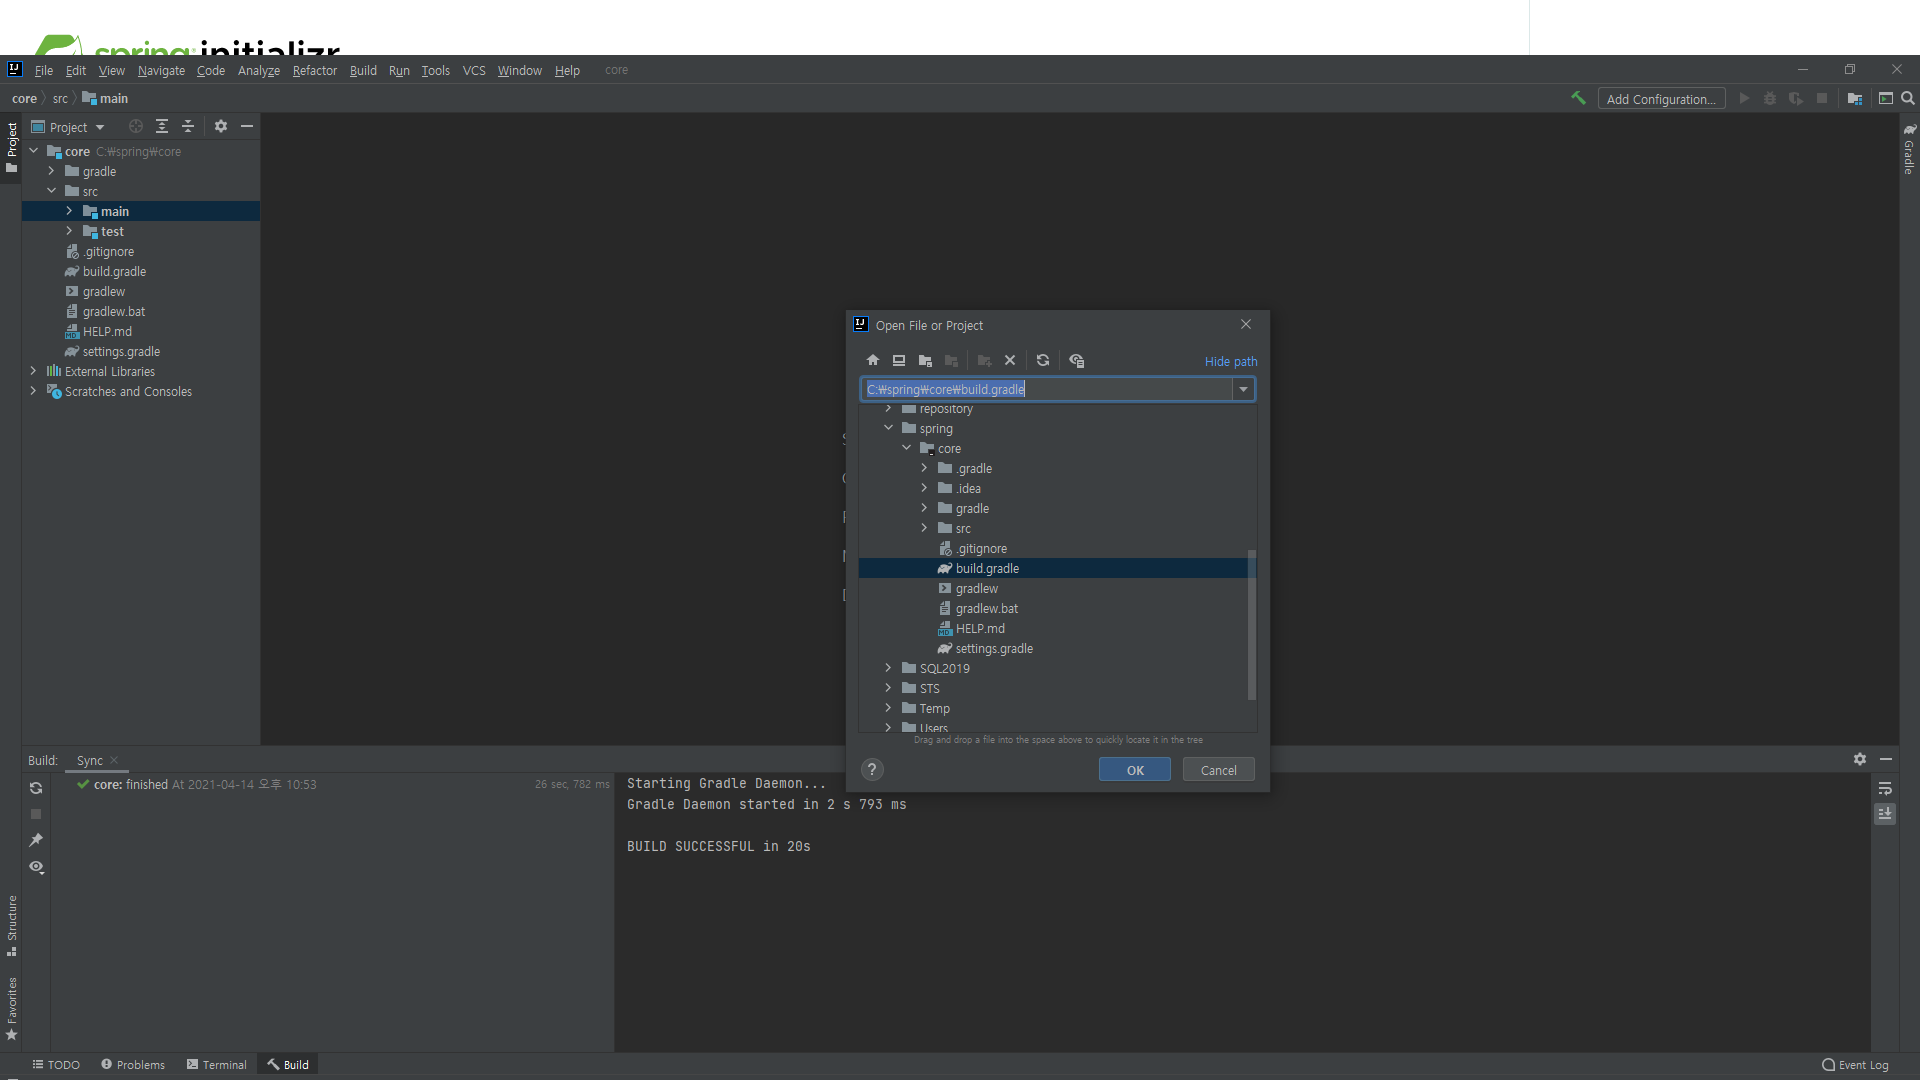1920x1080 pixels.
Task: Click the Delete X icon in dialog toolbar
Action: (x=1010, y=361)
